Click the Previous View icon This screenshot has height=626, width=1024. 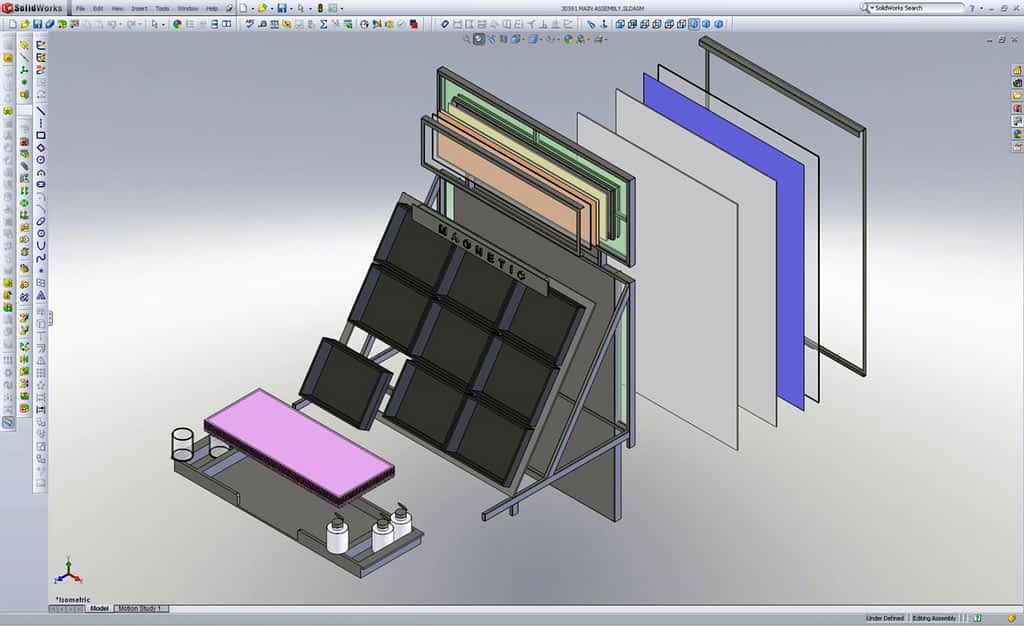(x=491, y=39)
